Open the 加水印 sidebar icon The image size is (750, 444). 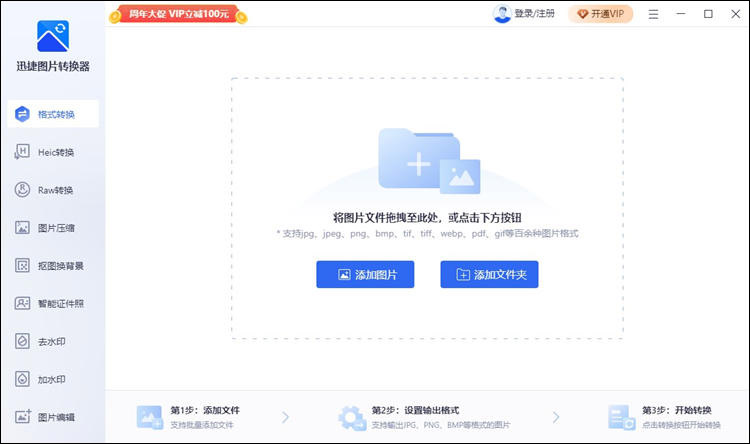[x=22, y=379]
